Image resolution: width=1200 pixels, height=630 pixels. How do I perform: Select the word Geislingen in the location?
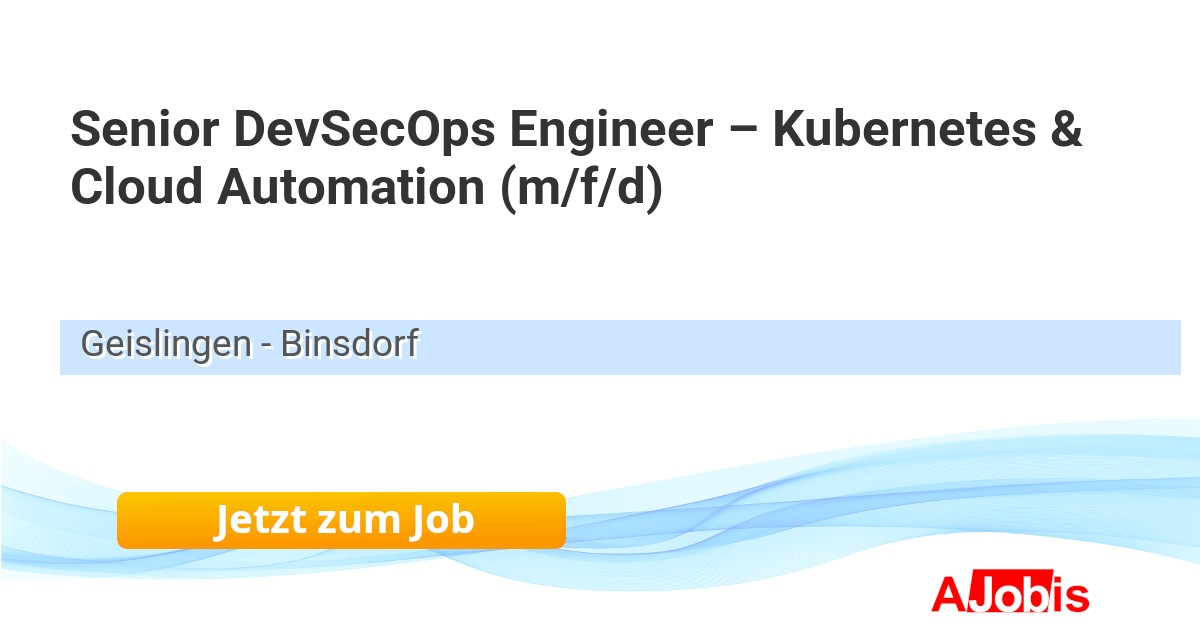166,345
